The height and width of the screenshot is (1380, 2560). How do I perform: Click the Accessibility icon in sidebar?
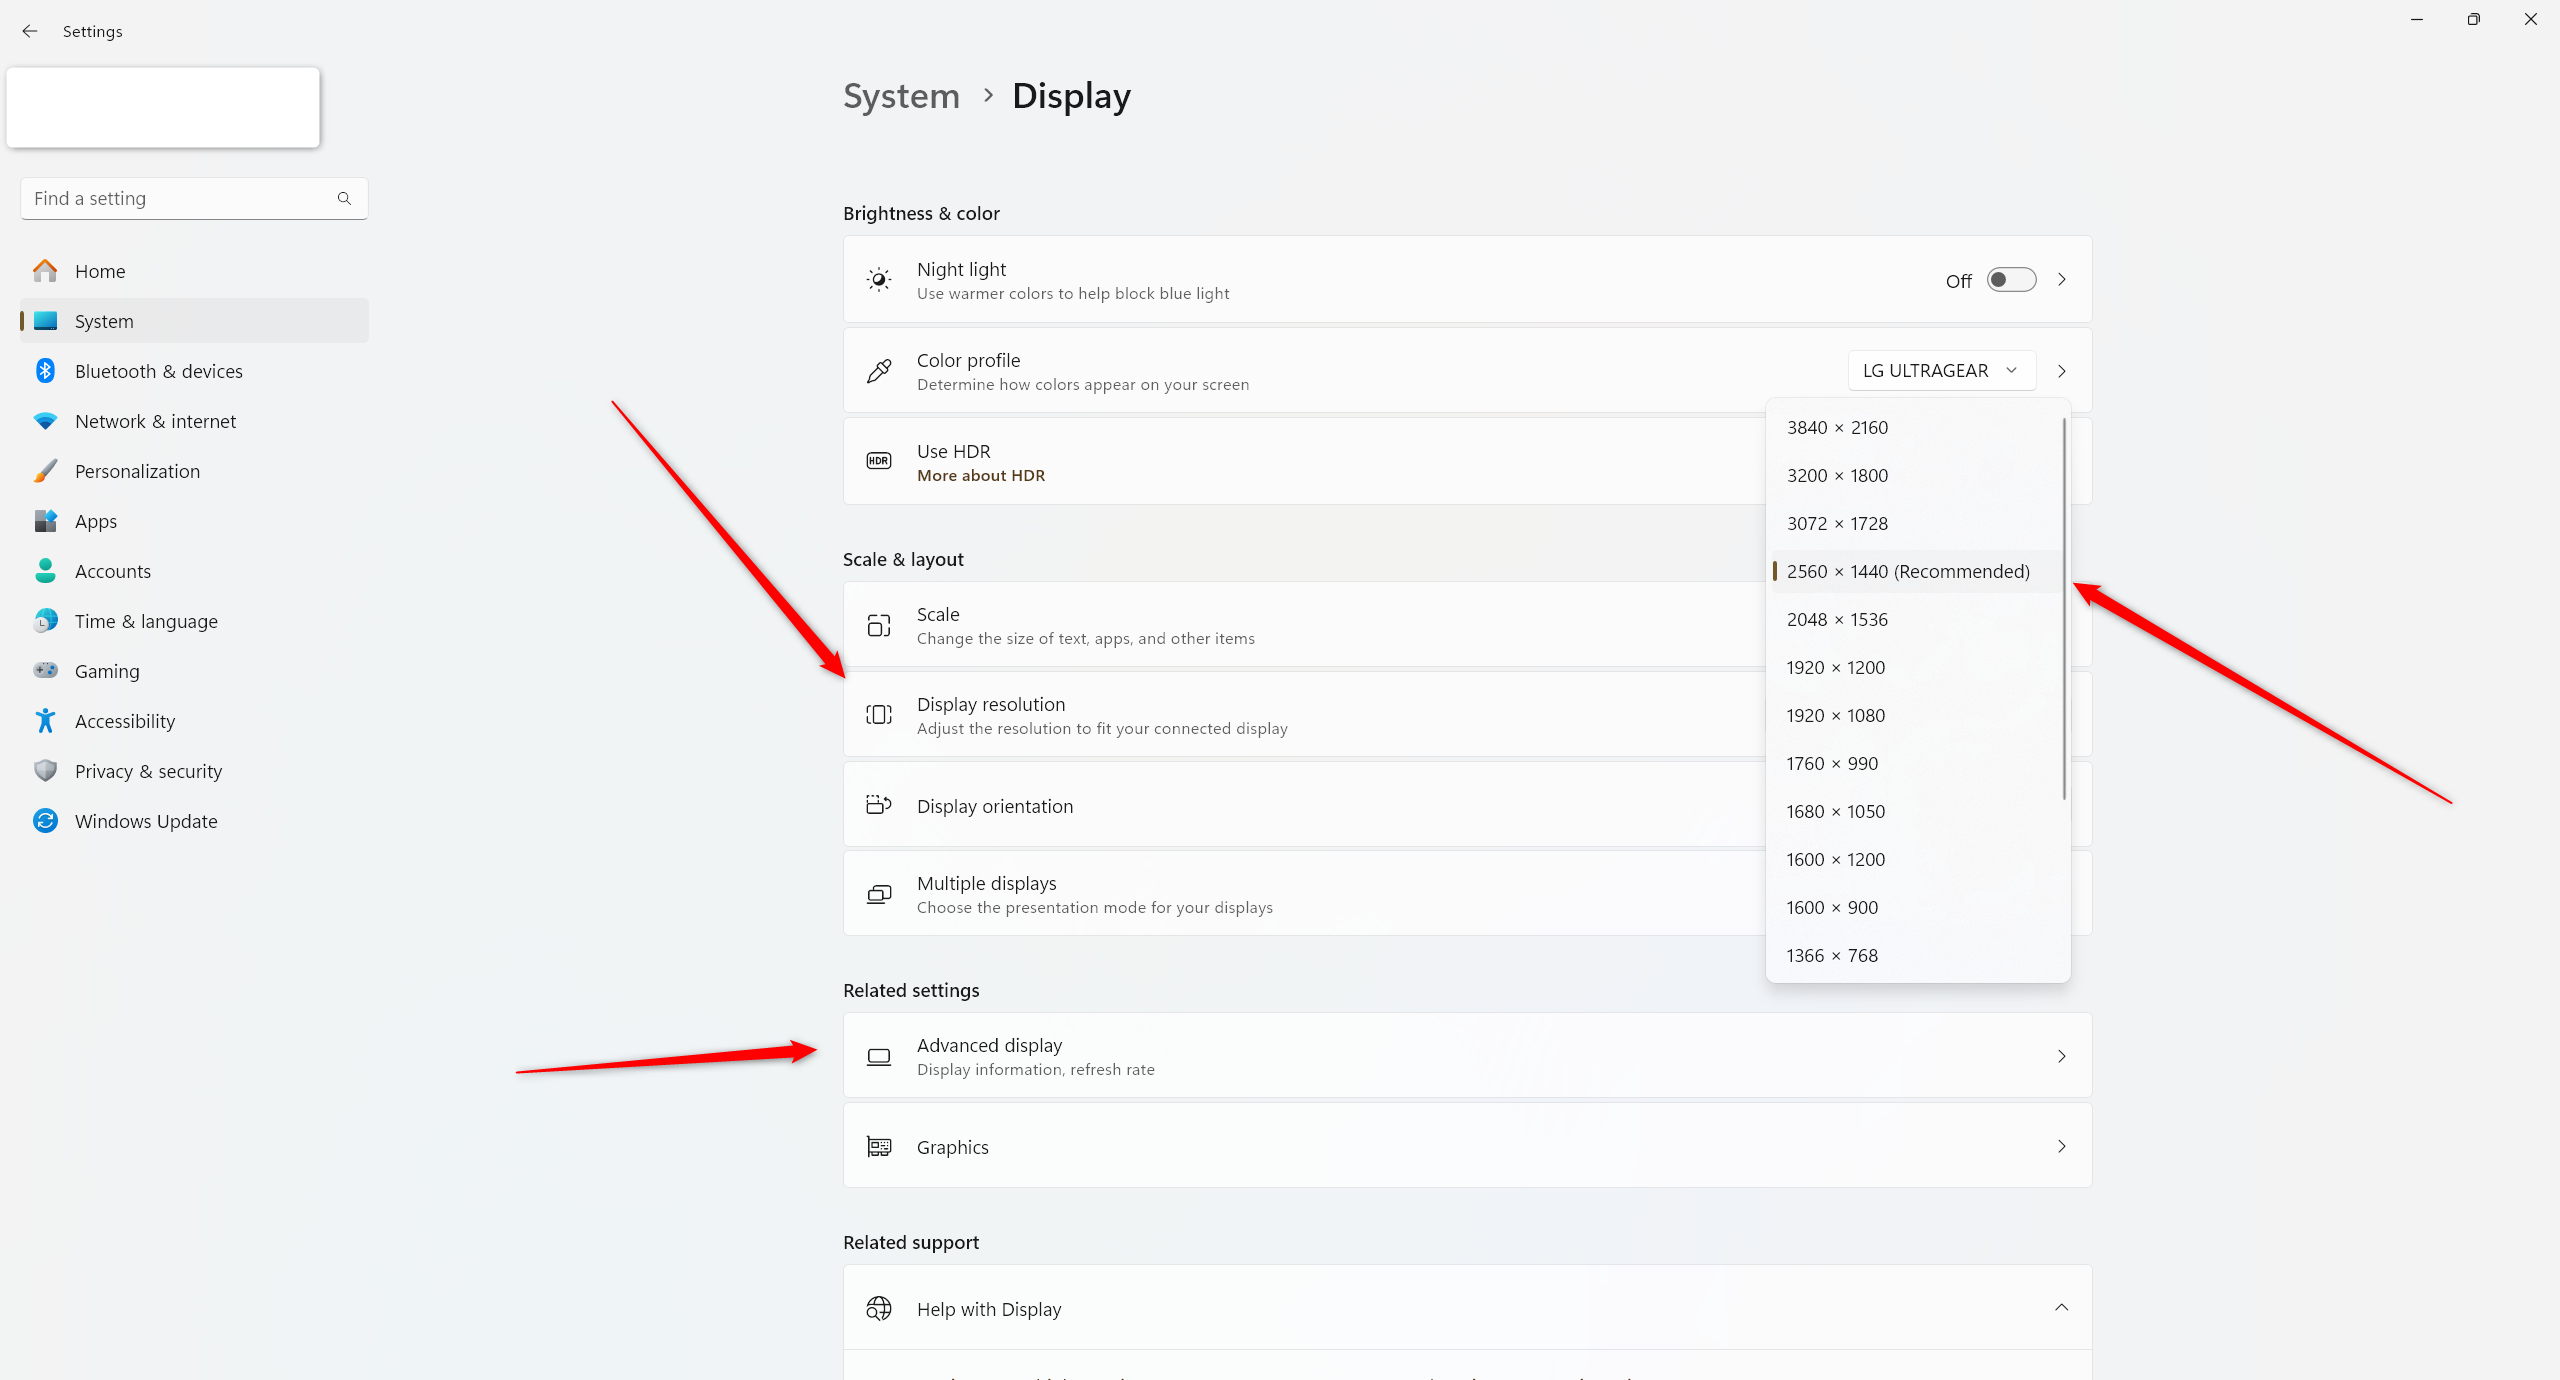[46, 719]
